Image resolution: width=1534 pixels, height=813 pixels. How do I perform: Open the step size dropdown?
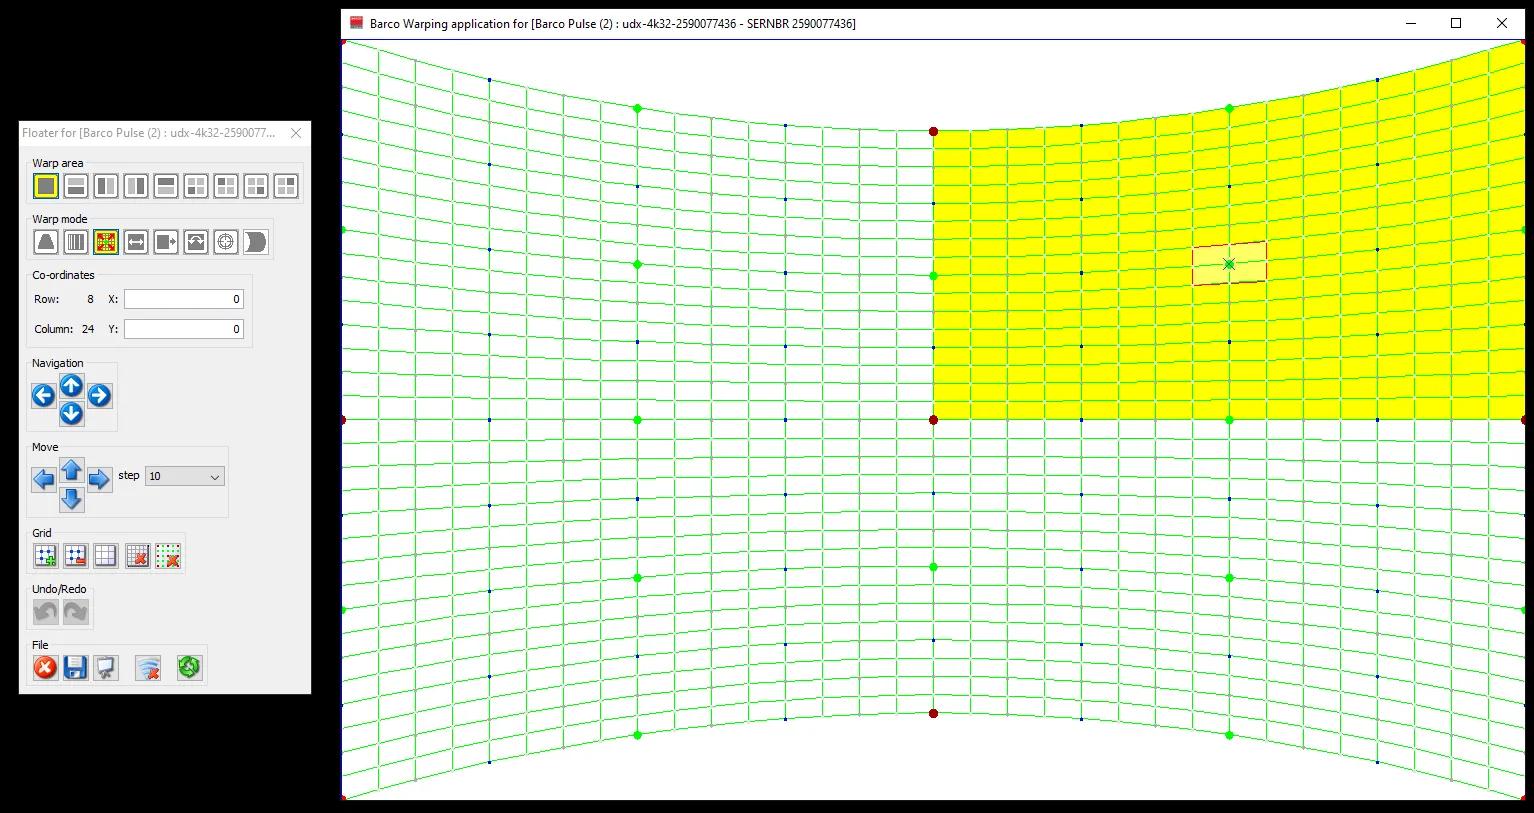click(x=184, y=477)
